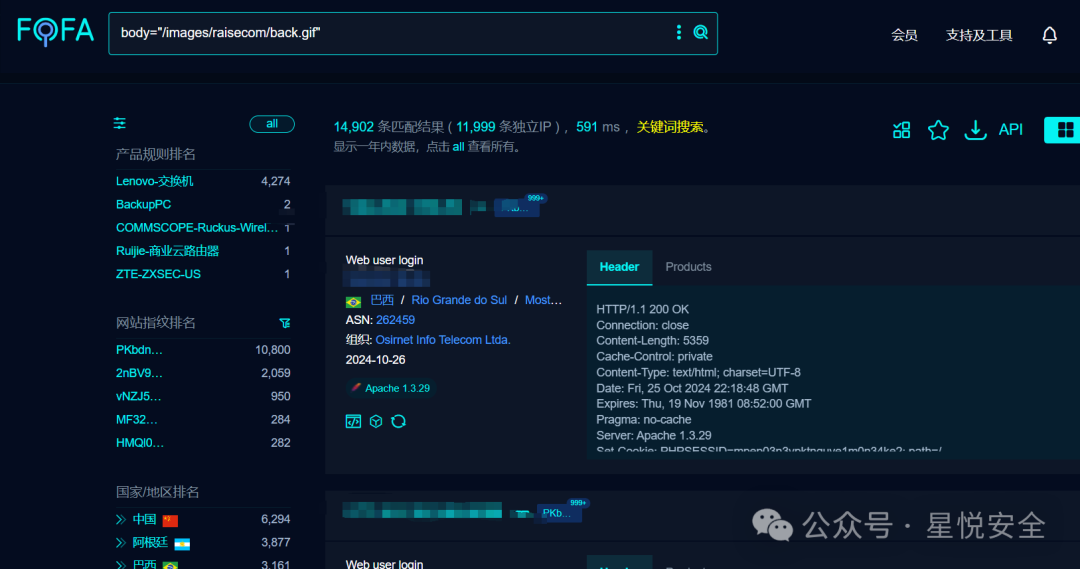Click the first result's blurred host link
The image size is (1080, 569).
(x=402, y=207)
